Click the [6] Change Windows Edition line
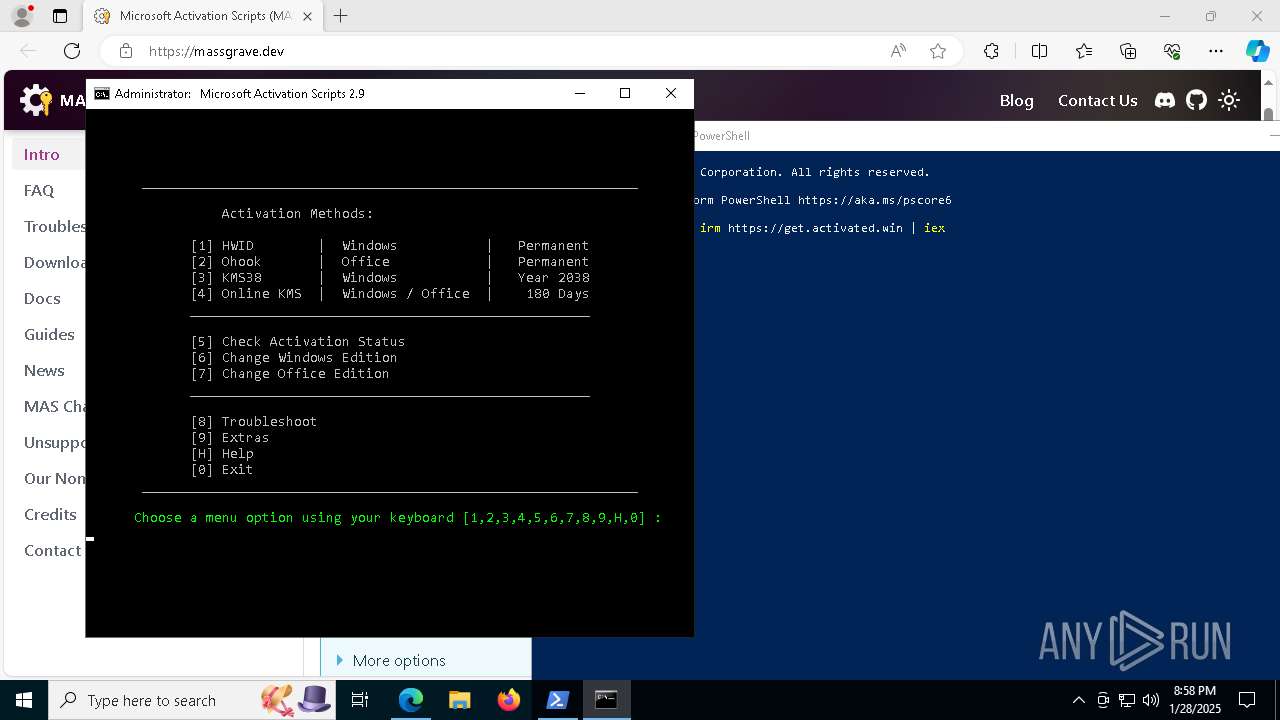Image resolution: width=1280 pixels, height=720 pixels. point(294,357)
